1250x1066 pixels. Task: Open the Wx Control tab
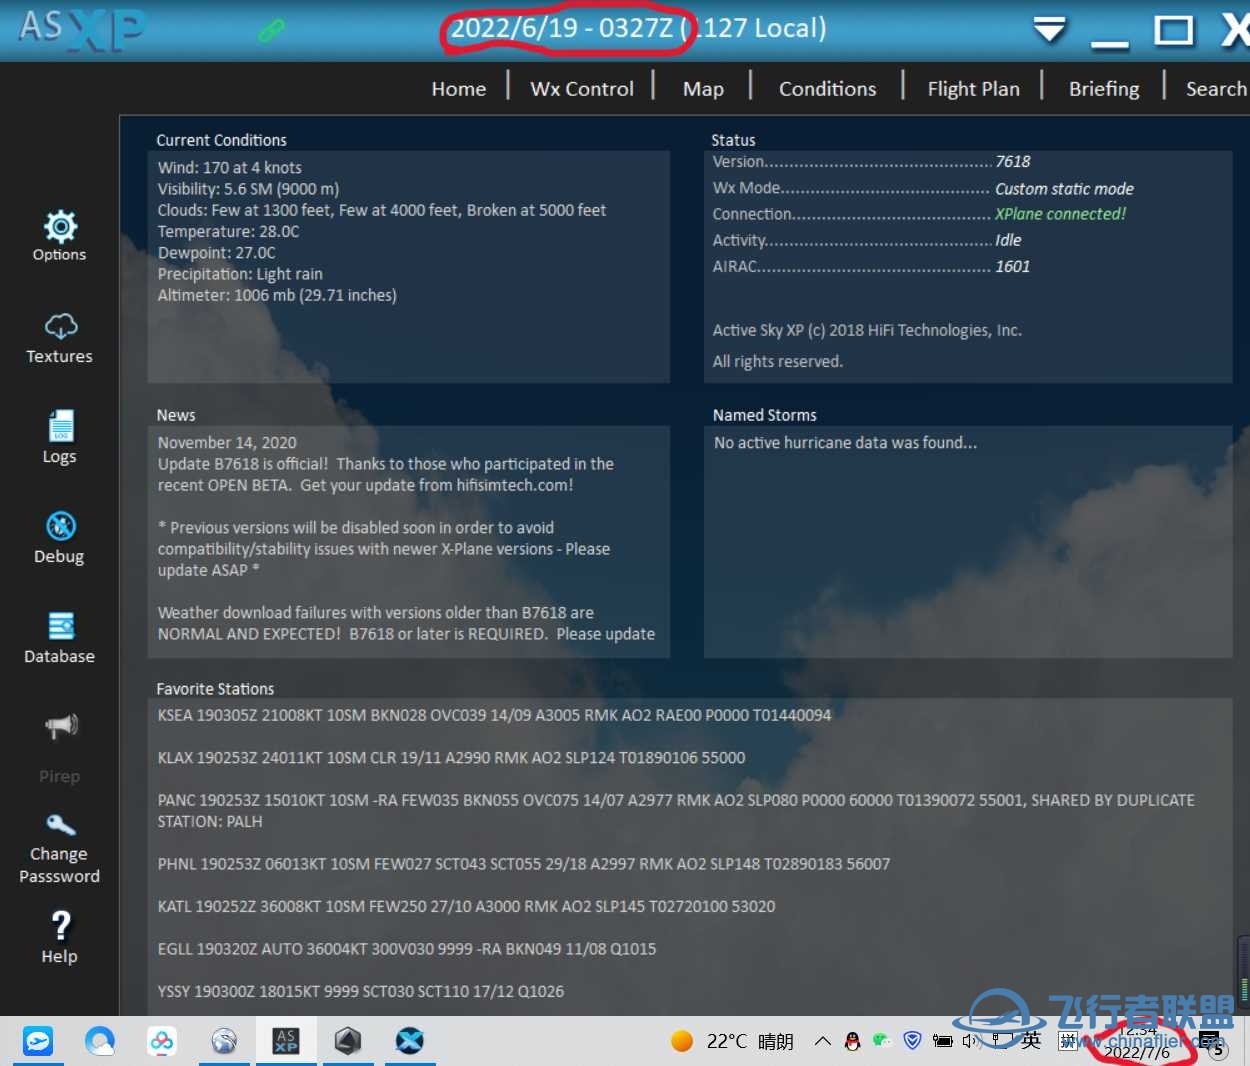click(x=582, y=89)
